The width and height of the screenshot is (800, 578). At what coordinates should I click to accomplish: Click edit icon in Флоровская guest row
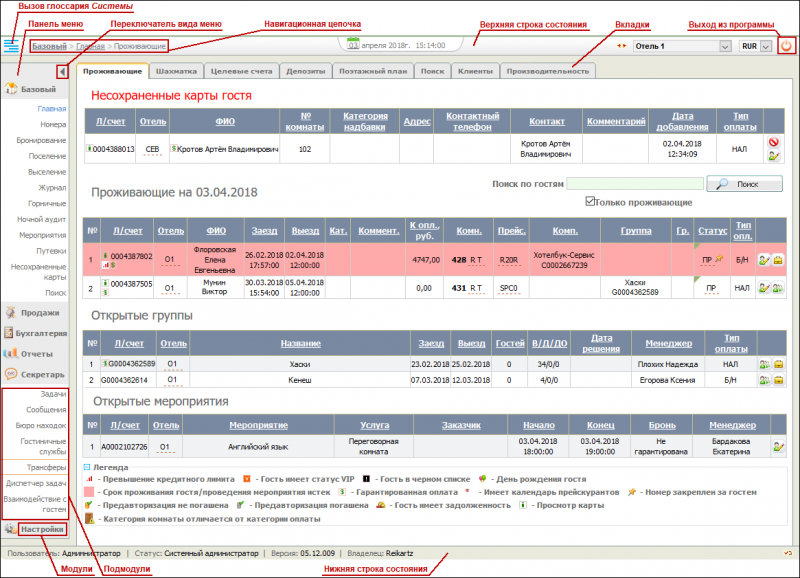(x=764, y=259)
